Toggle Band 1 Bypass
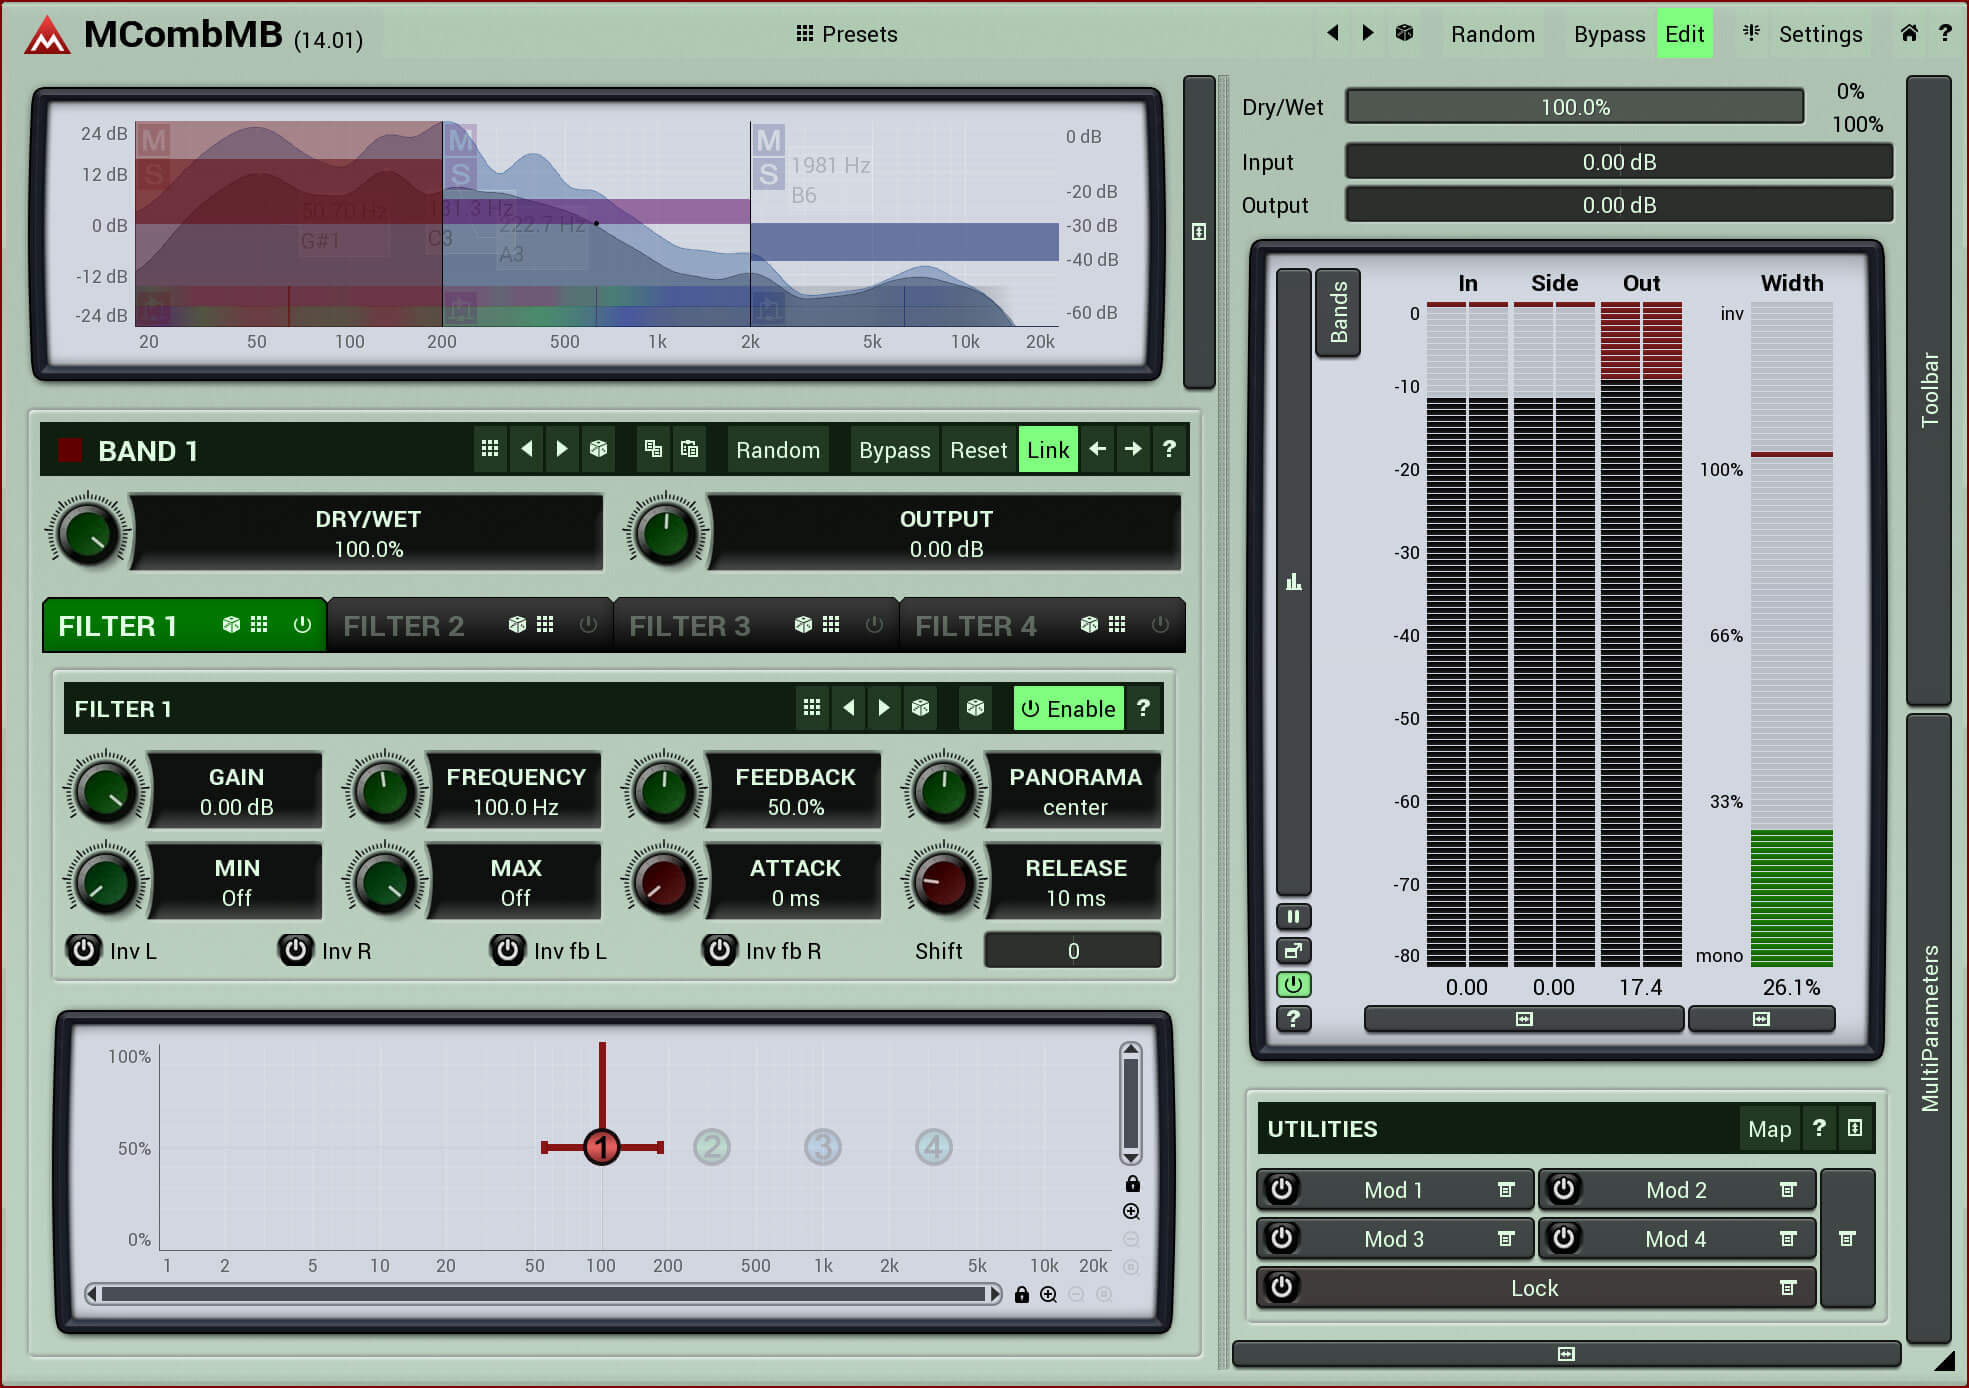This screenshot has width=1969, height=1388. click(894, 450)
